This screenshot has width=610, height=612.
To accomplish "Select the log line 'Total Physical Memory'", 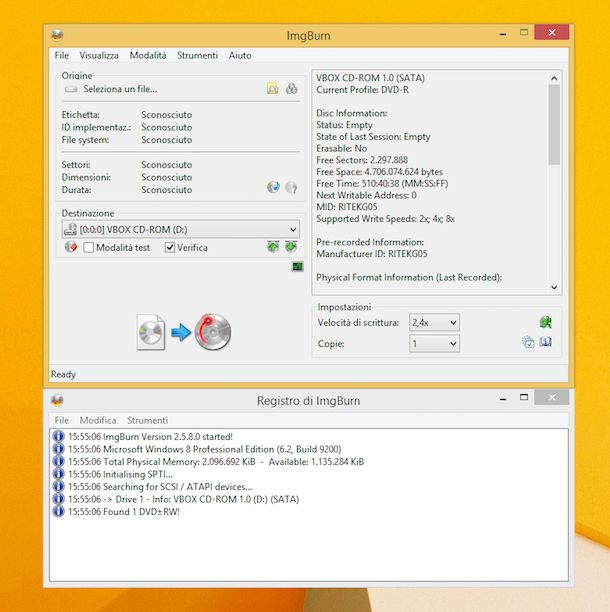I will 216,462.
